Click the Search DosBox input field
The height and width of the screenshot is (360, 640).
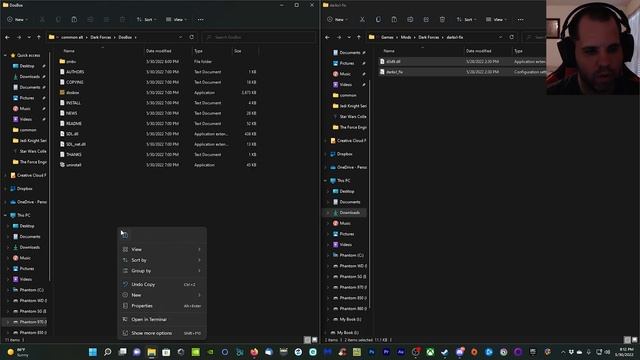click(259, 37)
